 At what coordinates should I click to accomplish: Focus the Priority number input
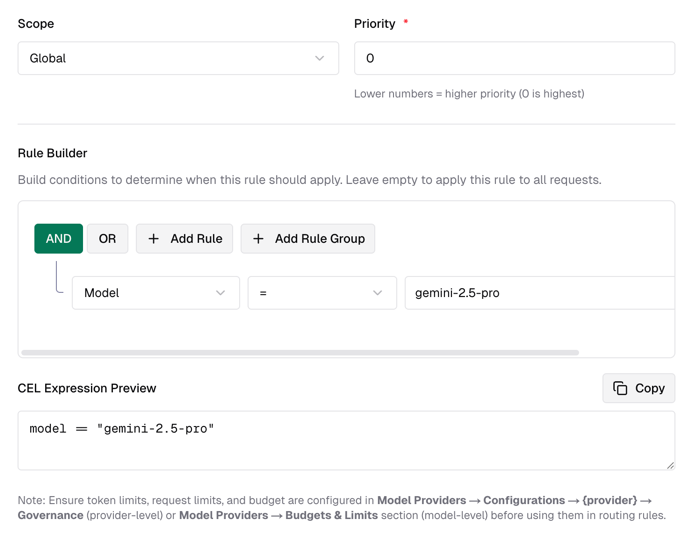514,59
